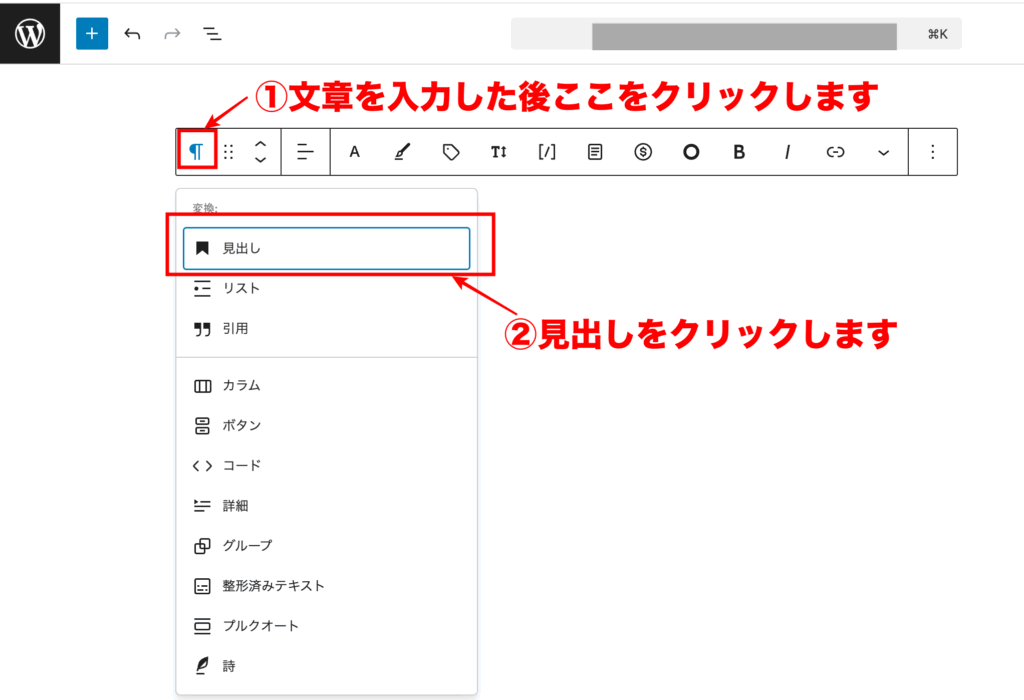Viewport: 1024px width, 700px height.
Task: Open the text alignment control
Action: [306, 152]
